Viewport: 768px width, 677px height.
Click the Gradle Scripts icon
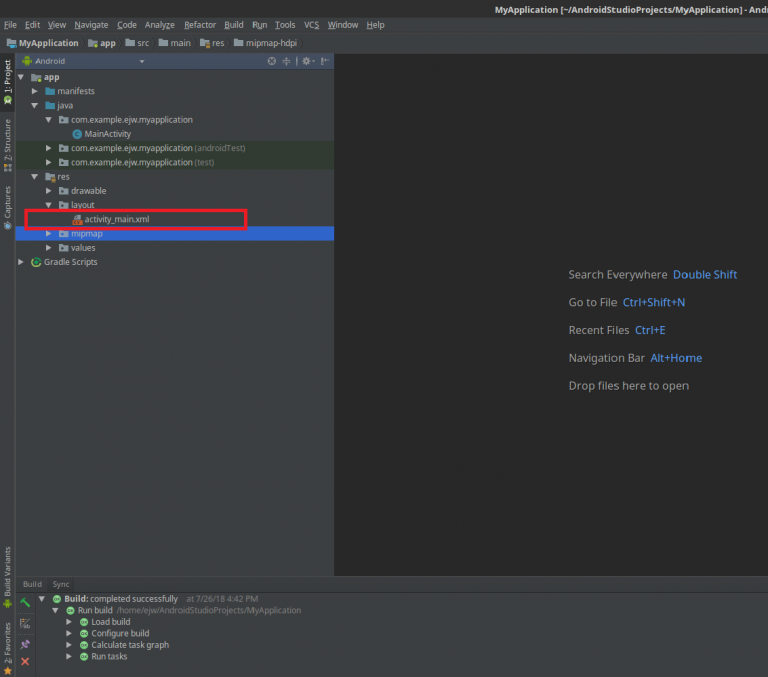click(36, 262)
